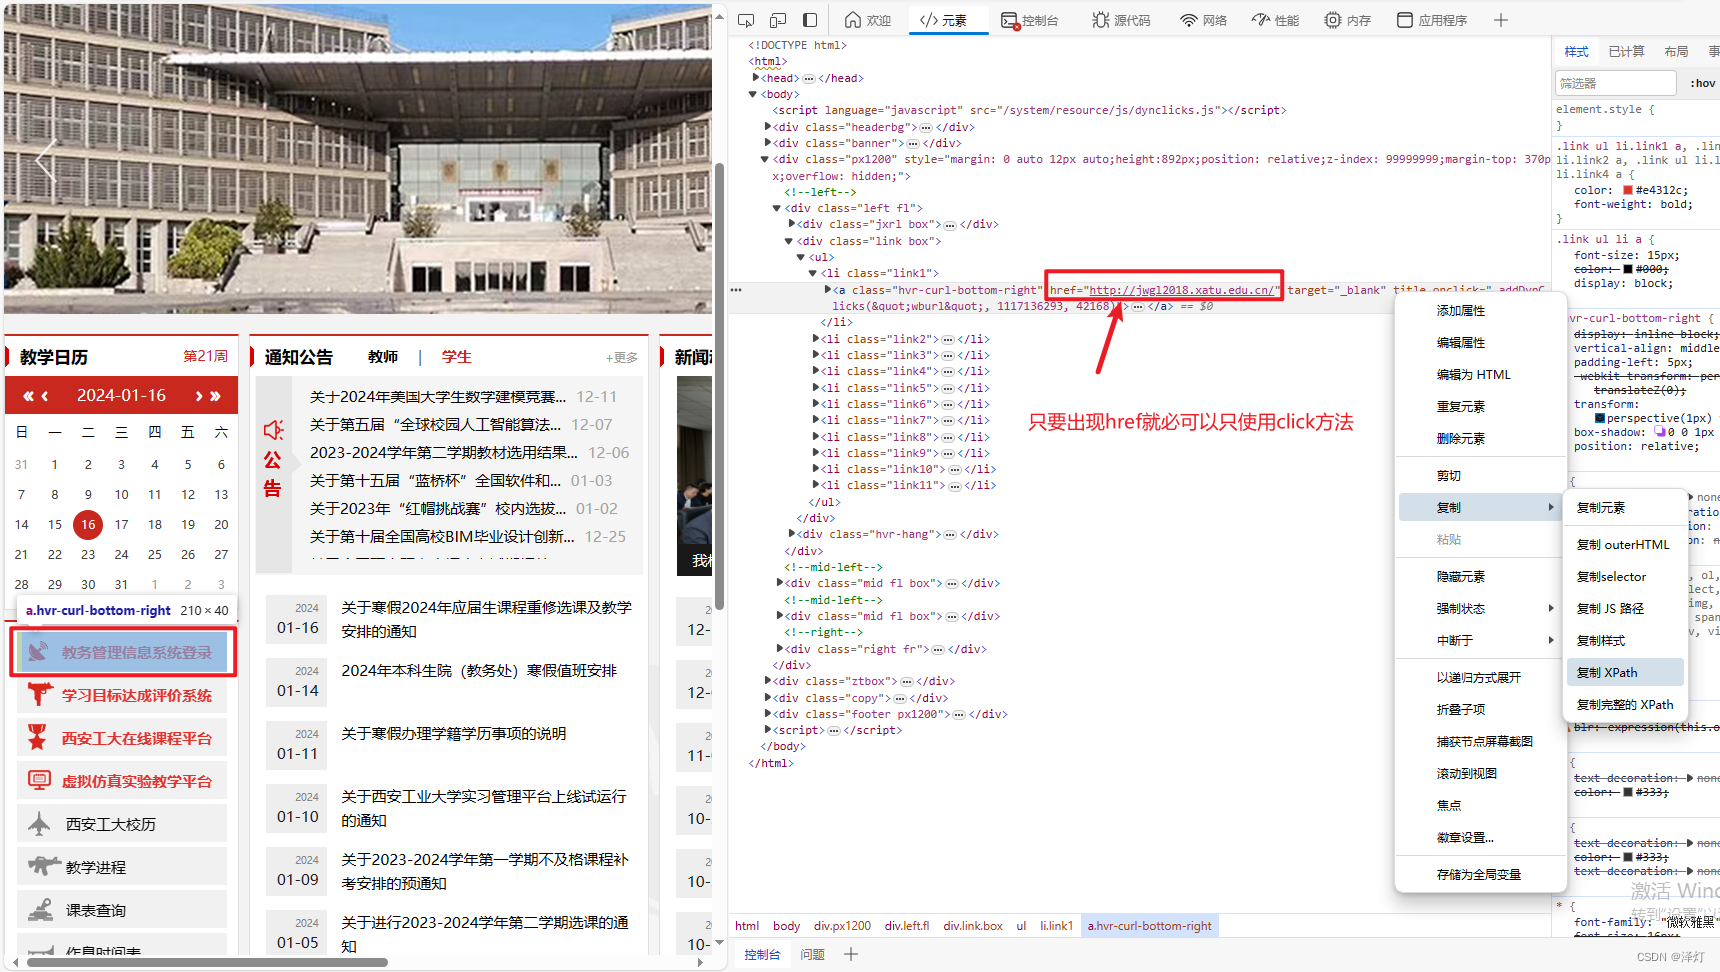Switch to the 学生 notice tab
The width and height of the screenshot is (1720, 972).
pos(456,357)
